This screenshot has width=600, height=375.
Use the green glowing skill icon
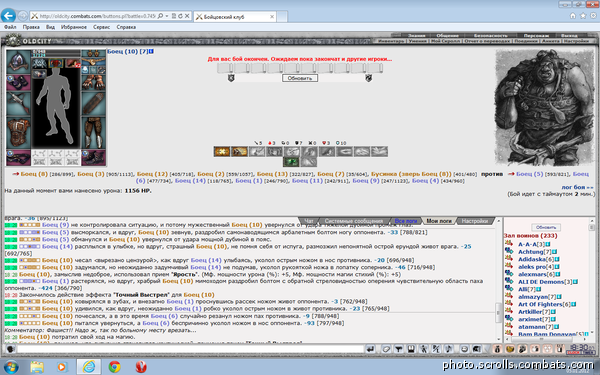[291, 162]
